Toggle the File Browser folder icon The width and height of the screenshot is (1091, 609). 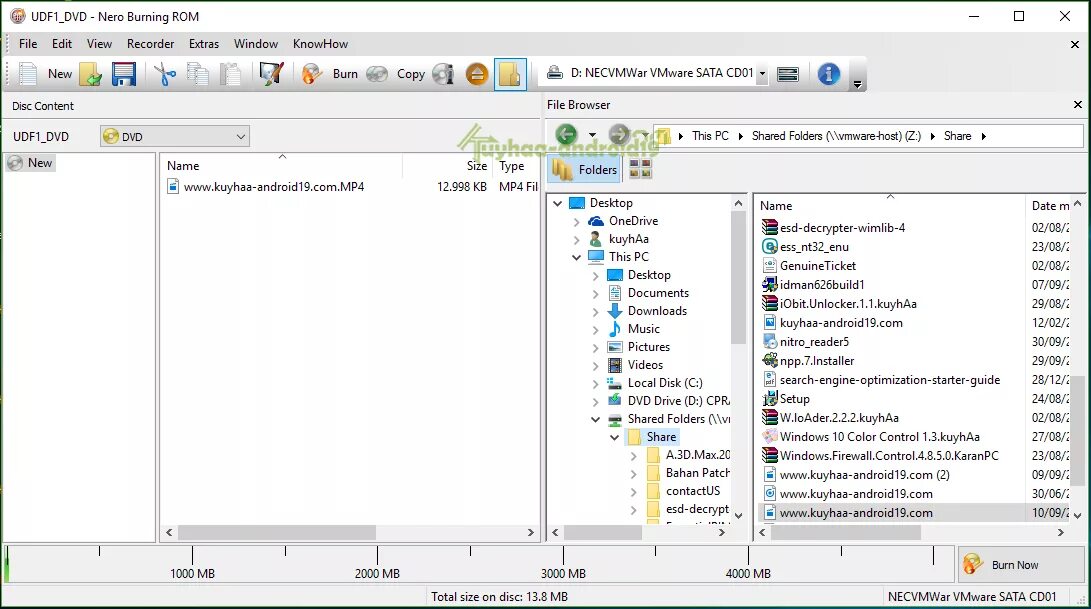pyautogui.click(x=510, y=74)
